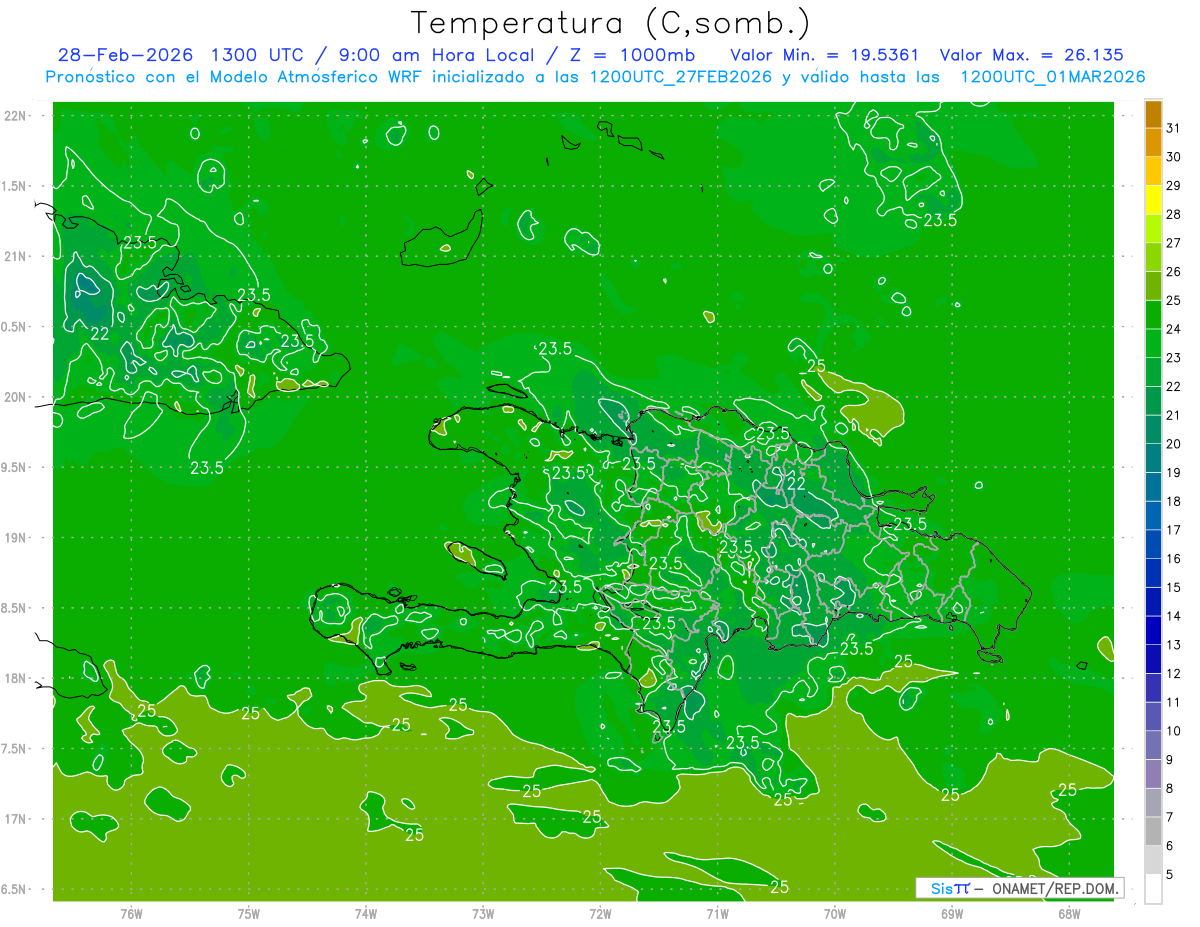Click the "76W" longitude axis label
Viewport: 1200px width, 927px height.
tap(131, 914)
